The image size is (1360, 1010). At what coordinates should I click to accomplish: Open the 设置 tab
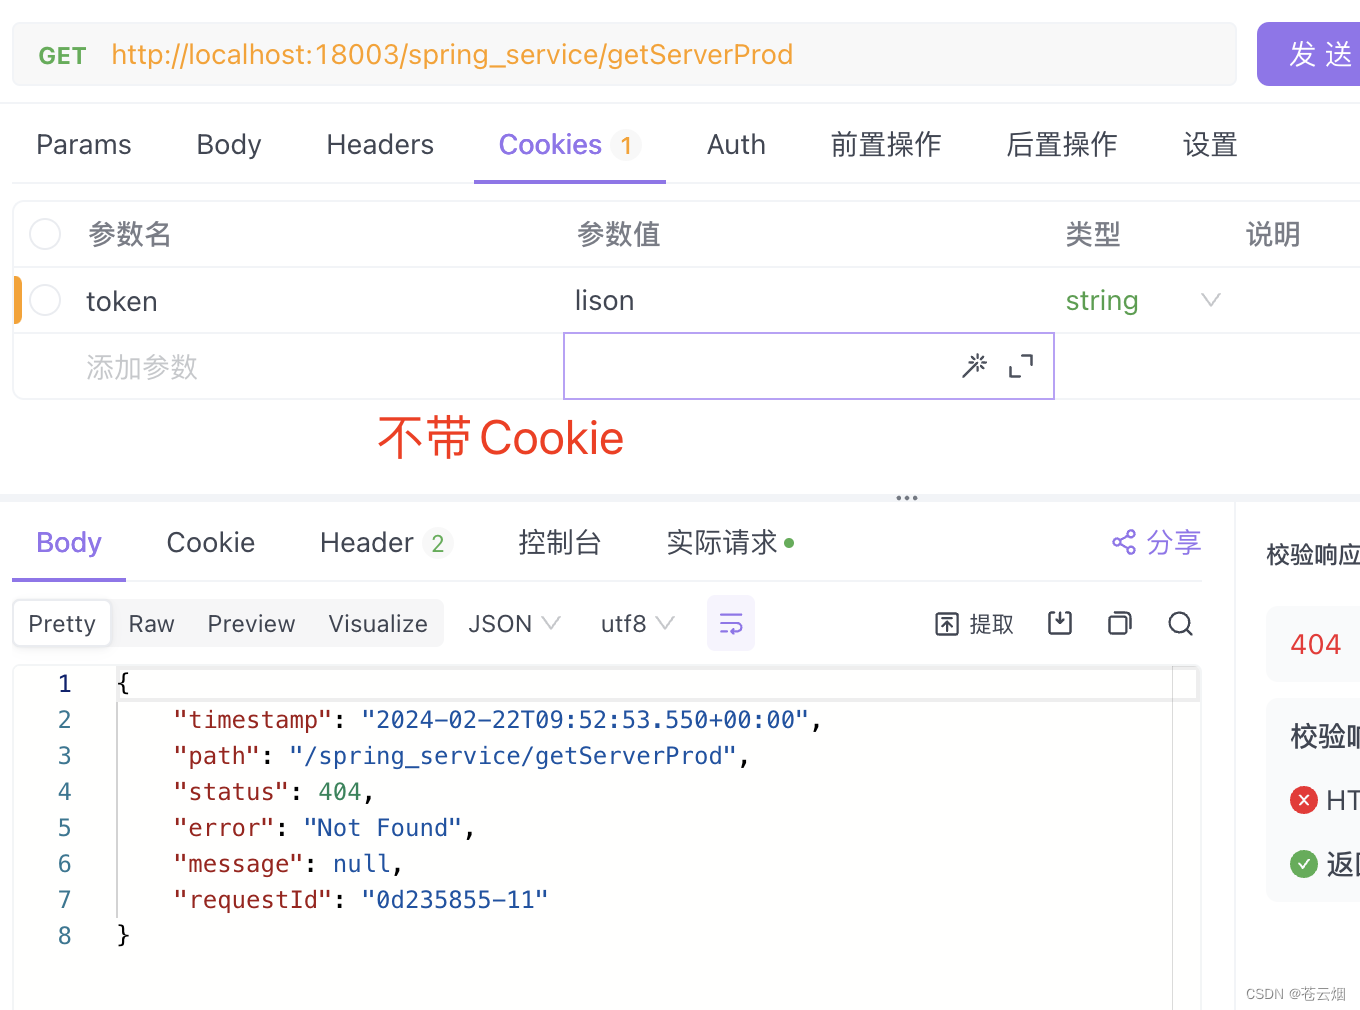coord(1210,145)
